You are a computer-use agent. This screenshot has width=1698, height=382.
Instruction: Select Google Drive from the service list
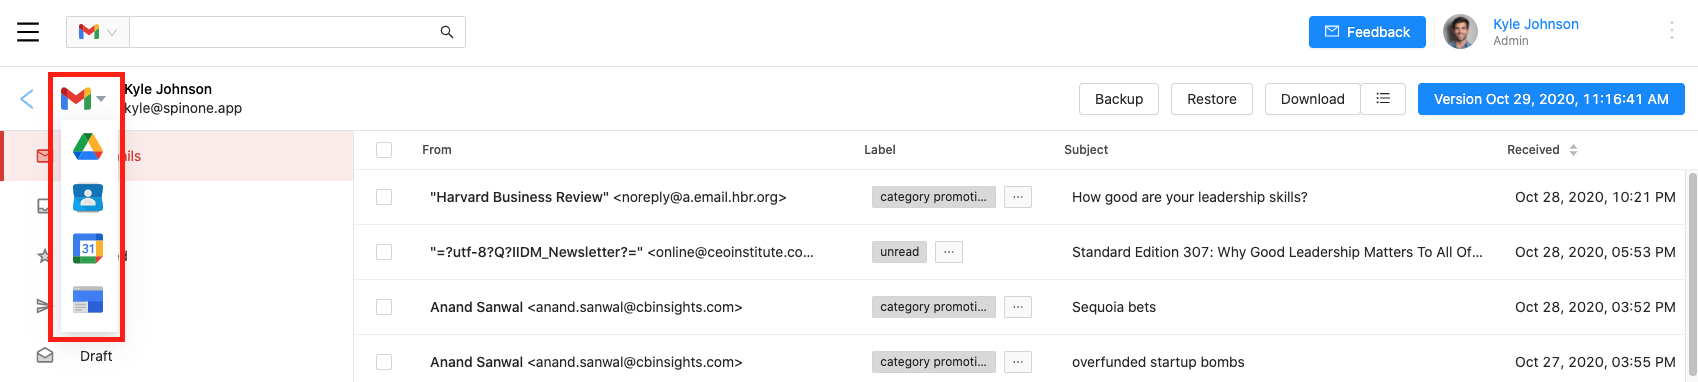[x=88, y=147]
